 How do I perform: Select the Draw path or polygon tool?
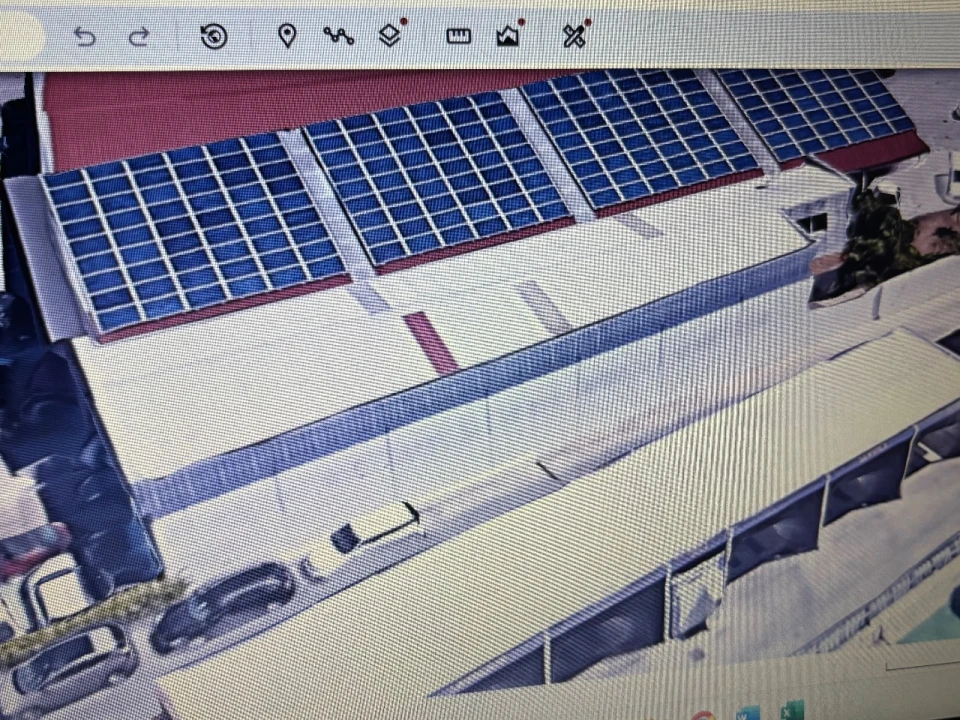(338, 36)
